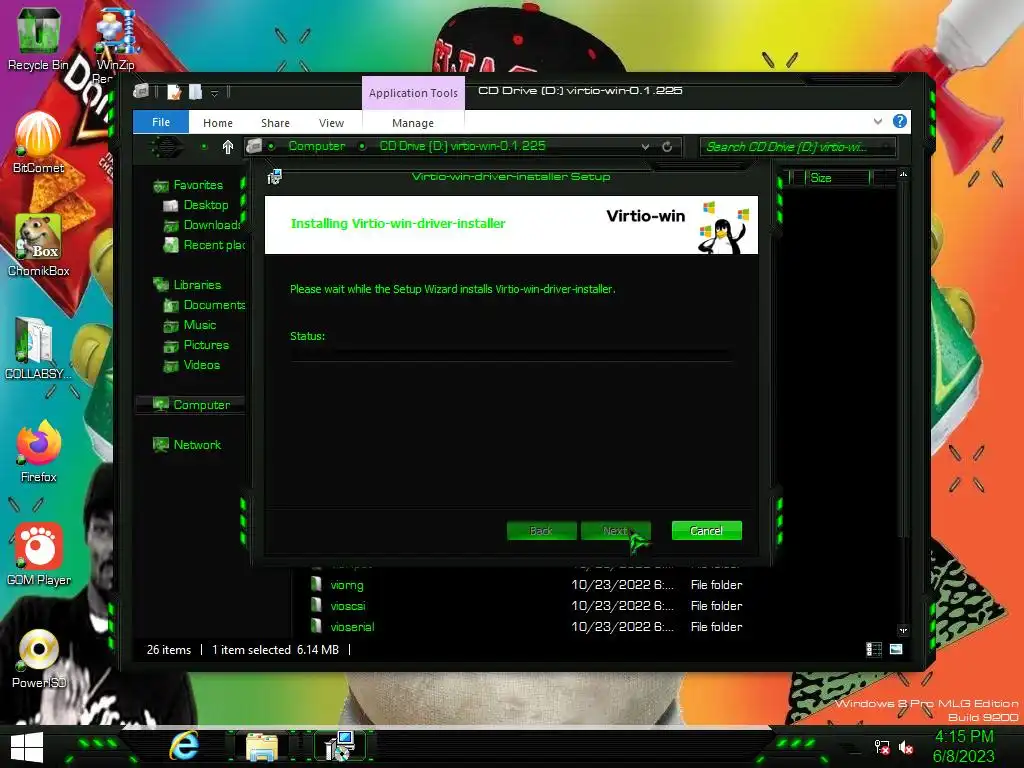Click the taskbar clock 4:15 PM
The image size is (1024, 768).
pyautogui.click(x=964, y=737)
